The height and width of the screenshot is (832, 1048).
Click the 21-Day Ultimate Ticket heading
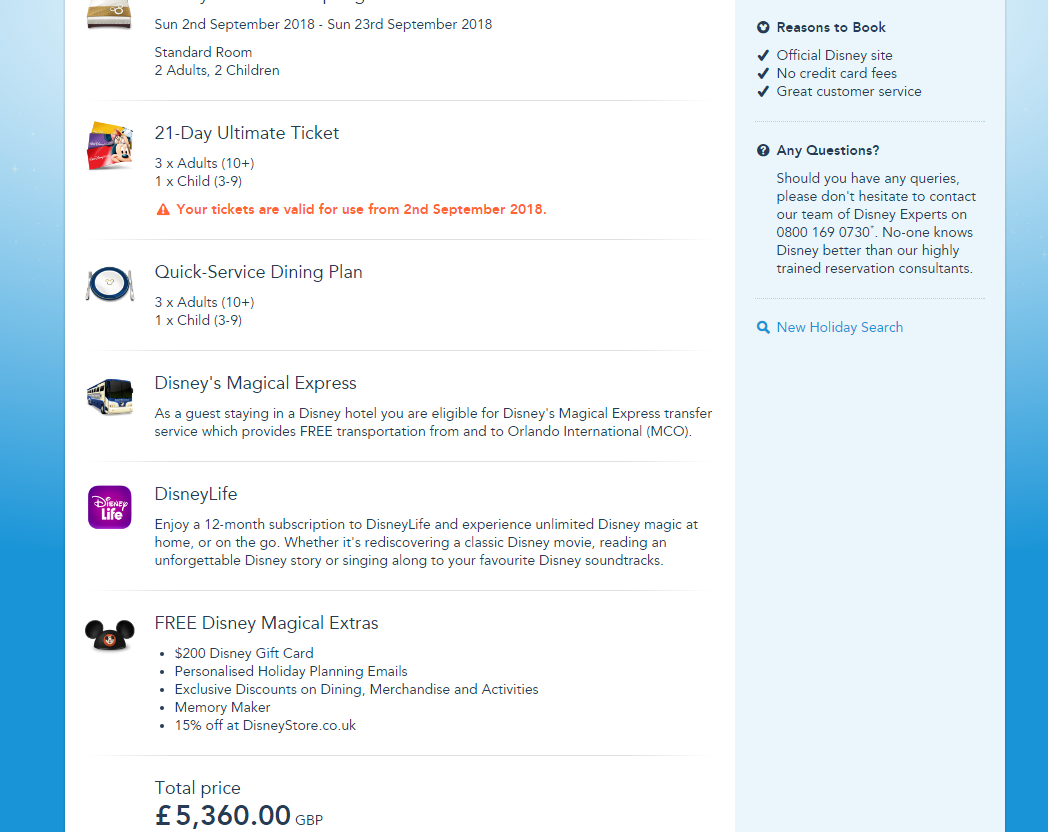(x=247, y=133)
